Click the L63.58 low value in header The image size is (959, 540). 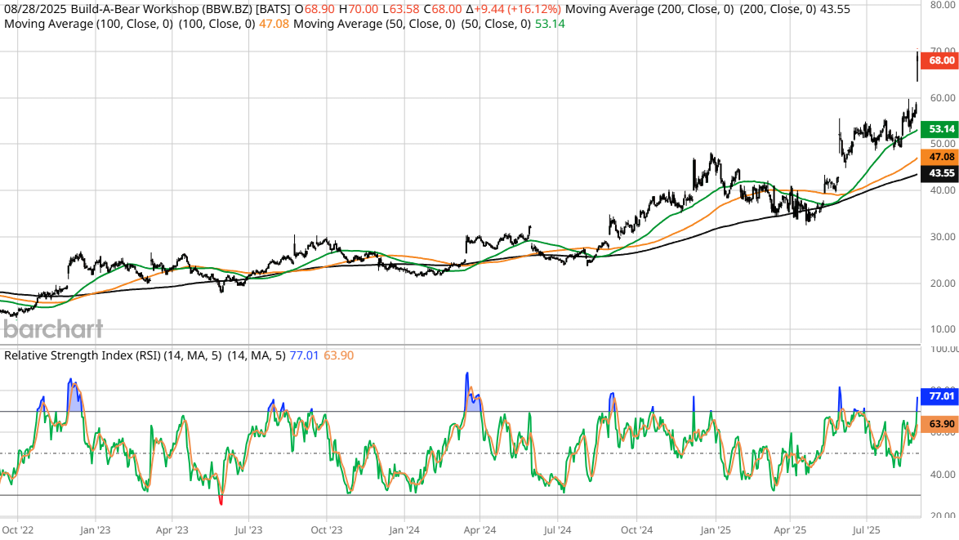[401, 10]
